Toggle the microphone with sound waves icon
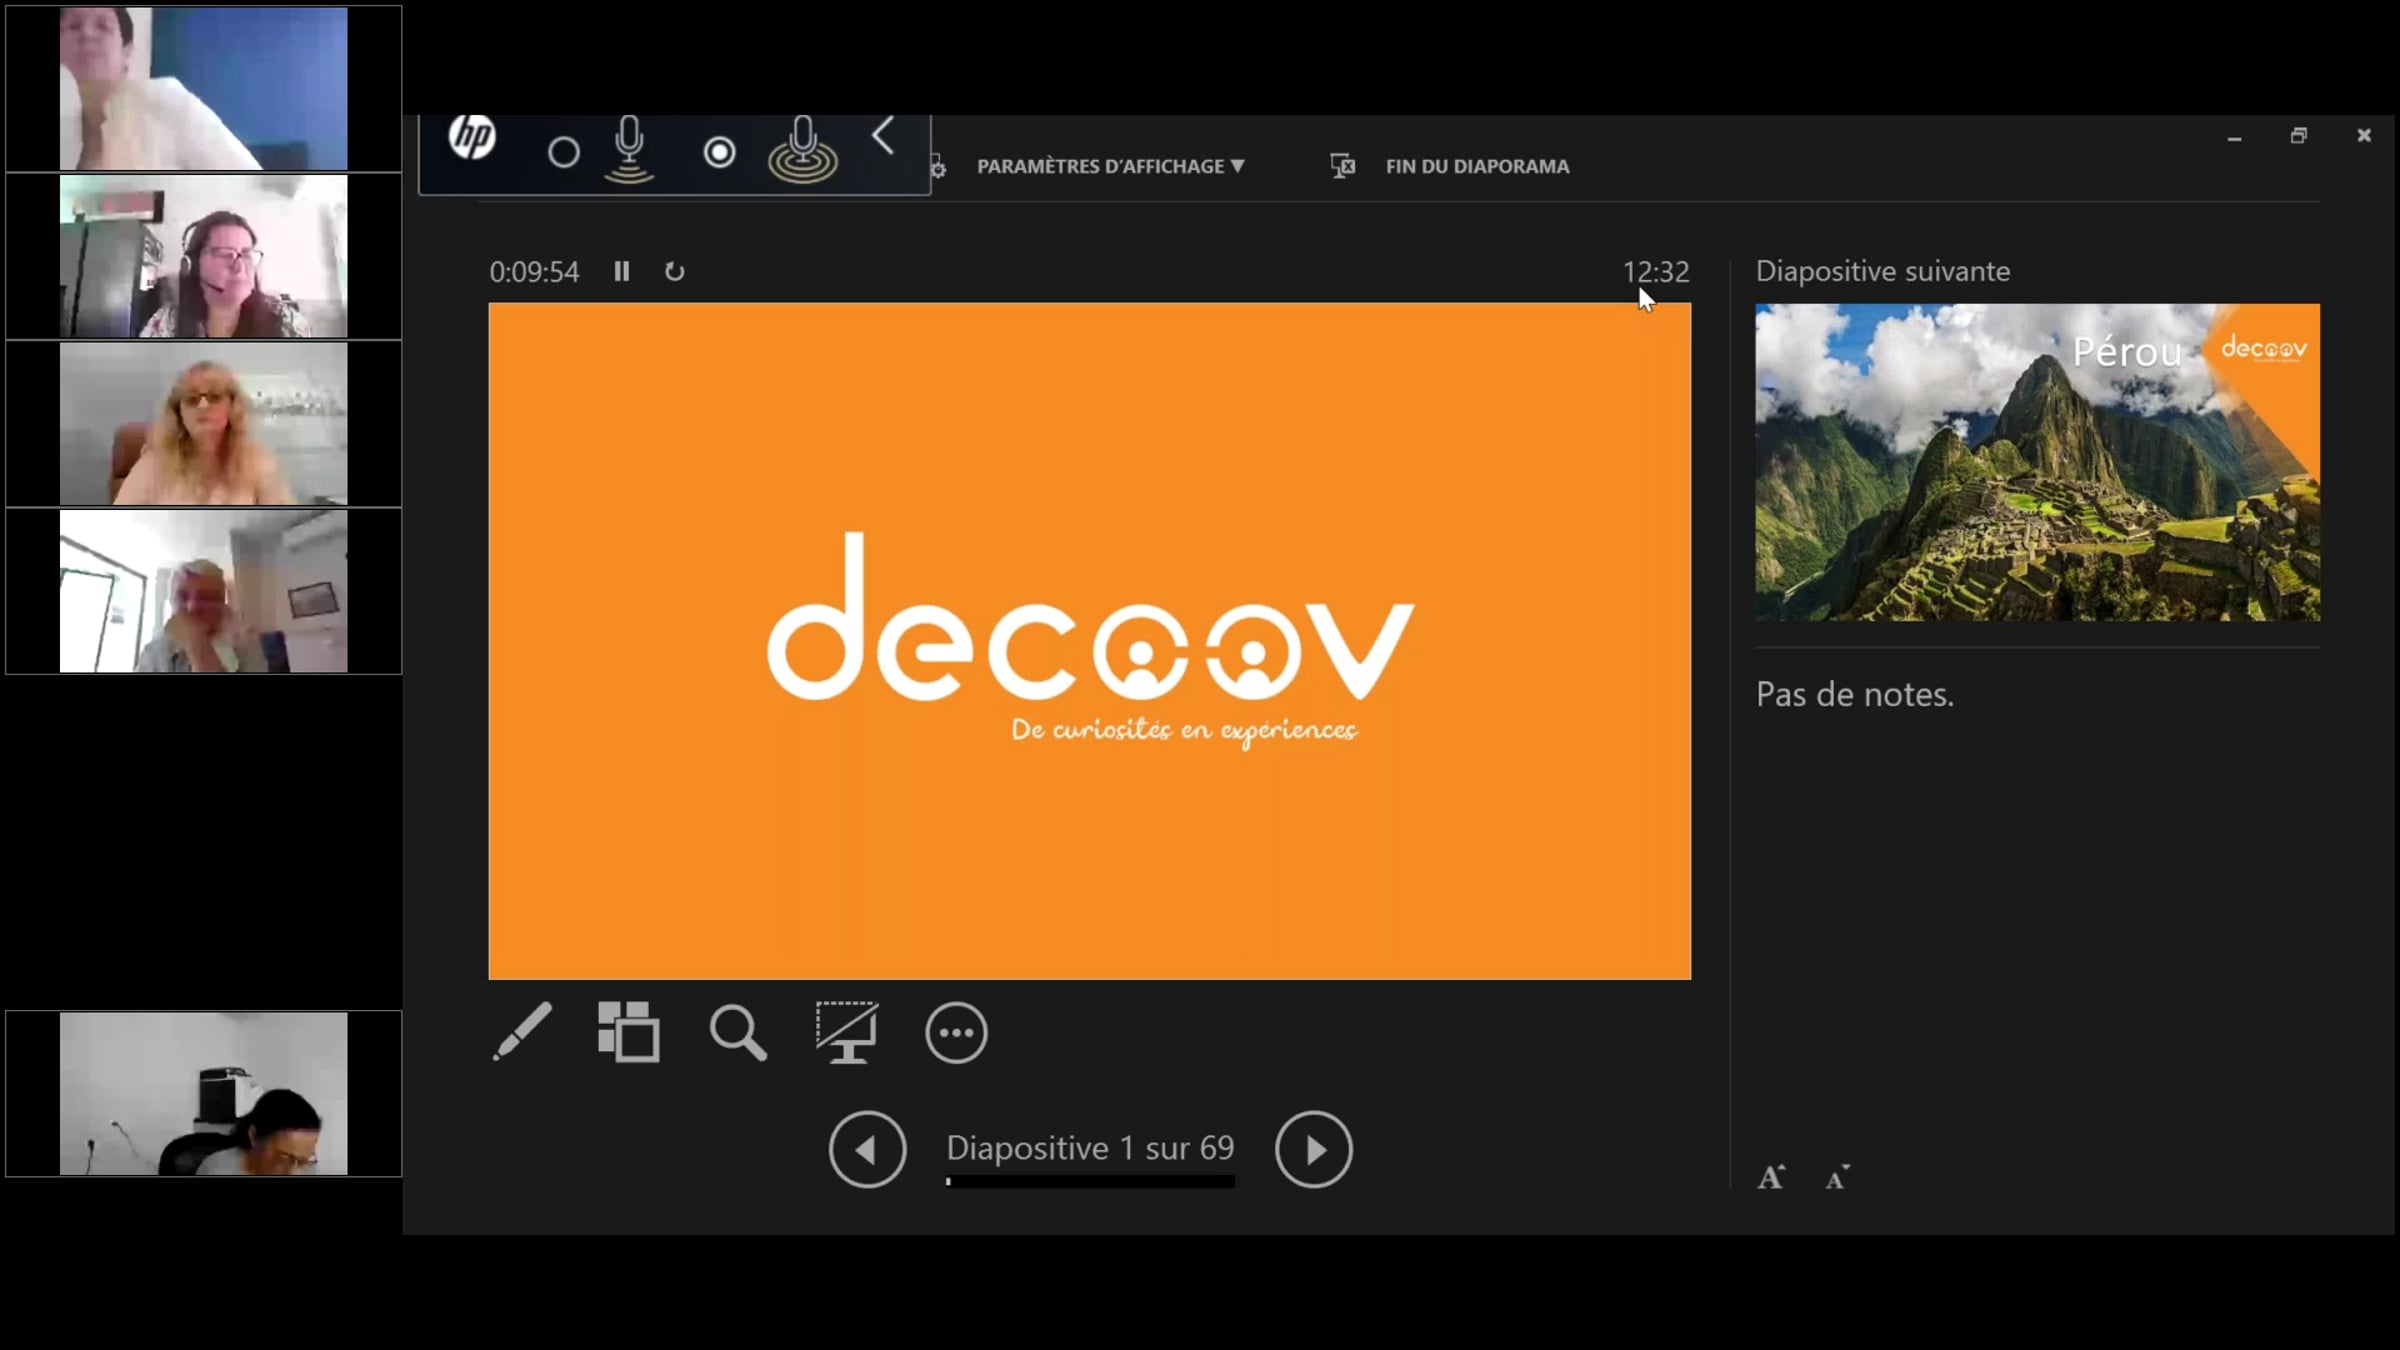The width and height of the screenshot is (2400, 1350). 802,150
